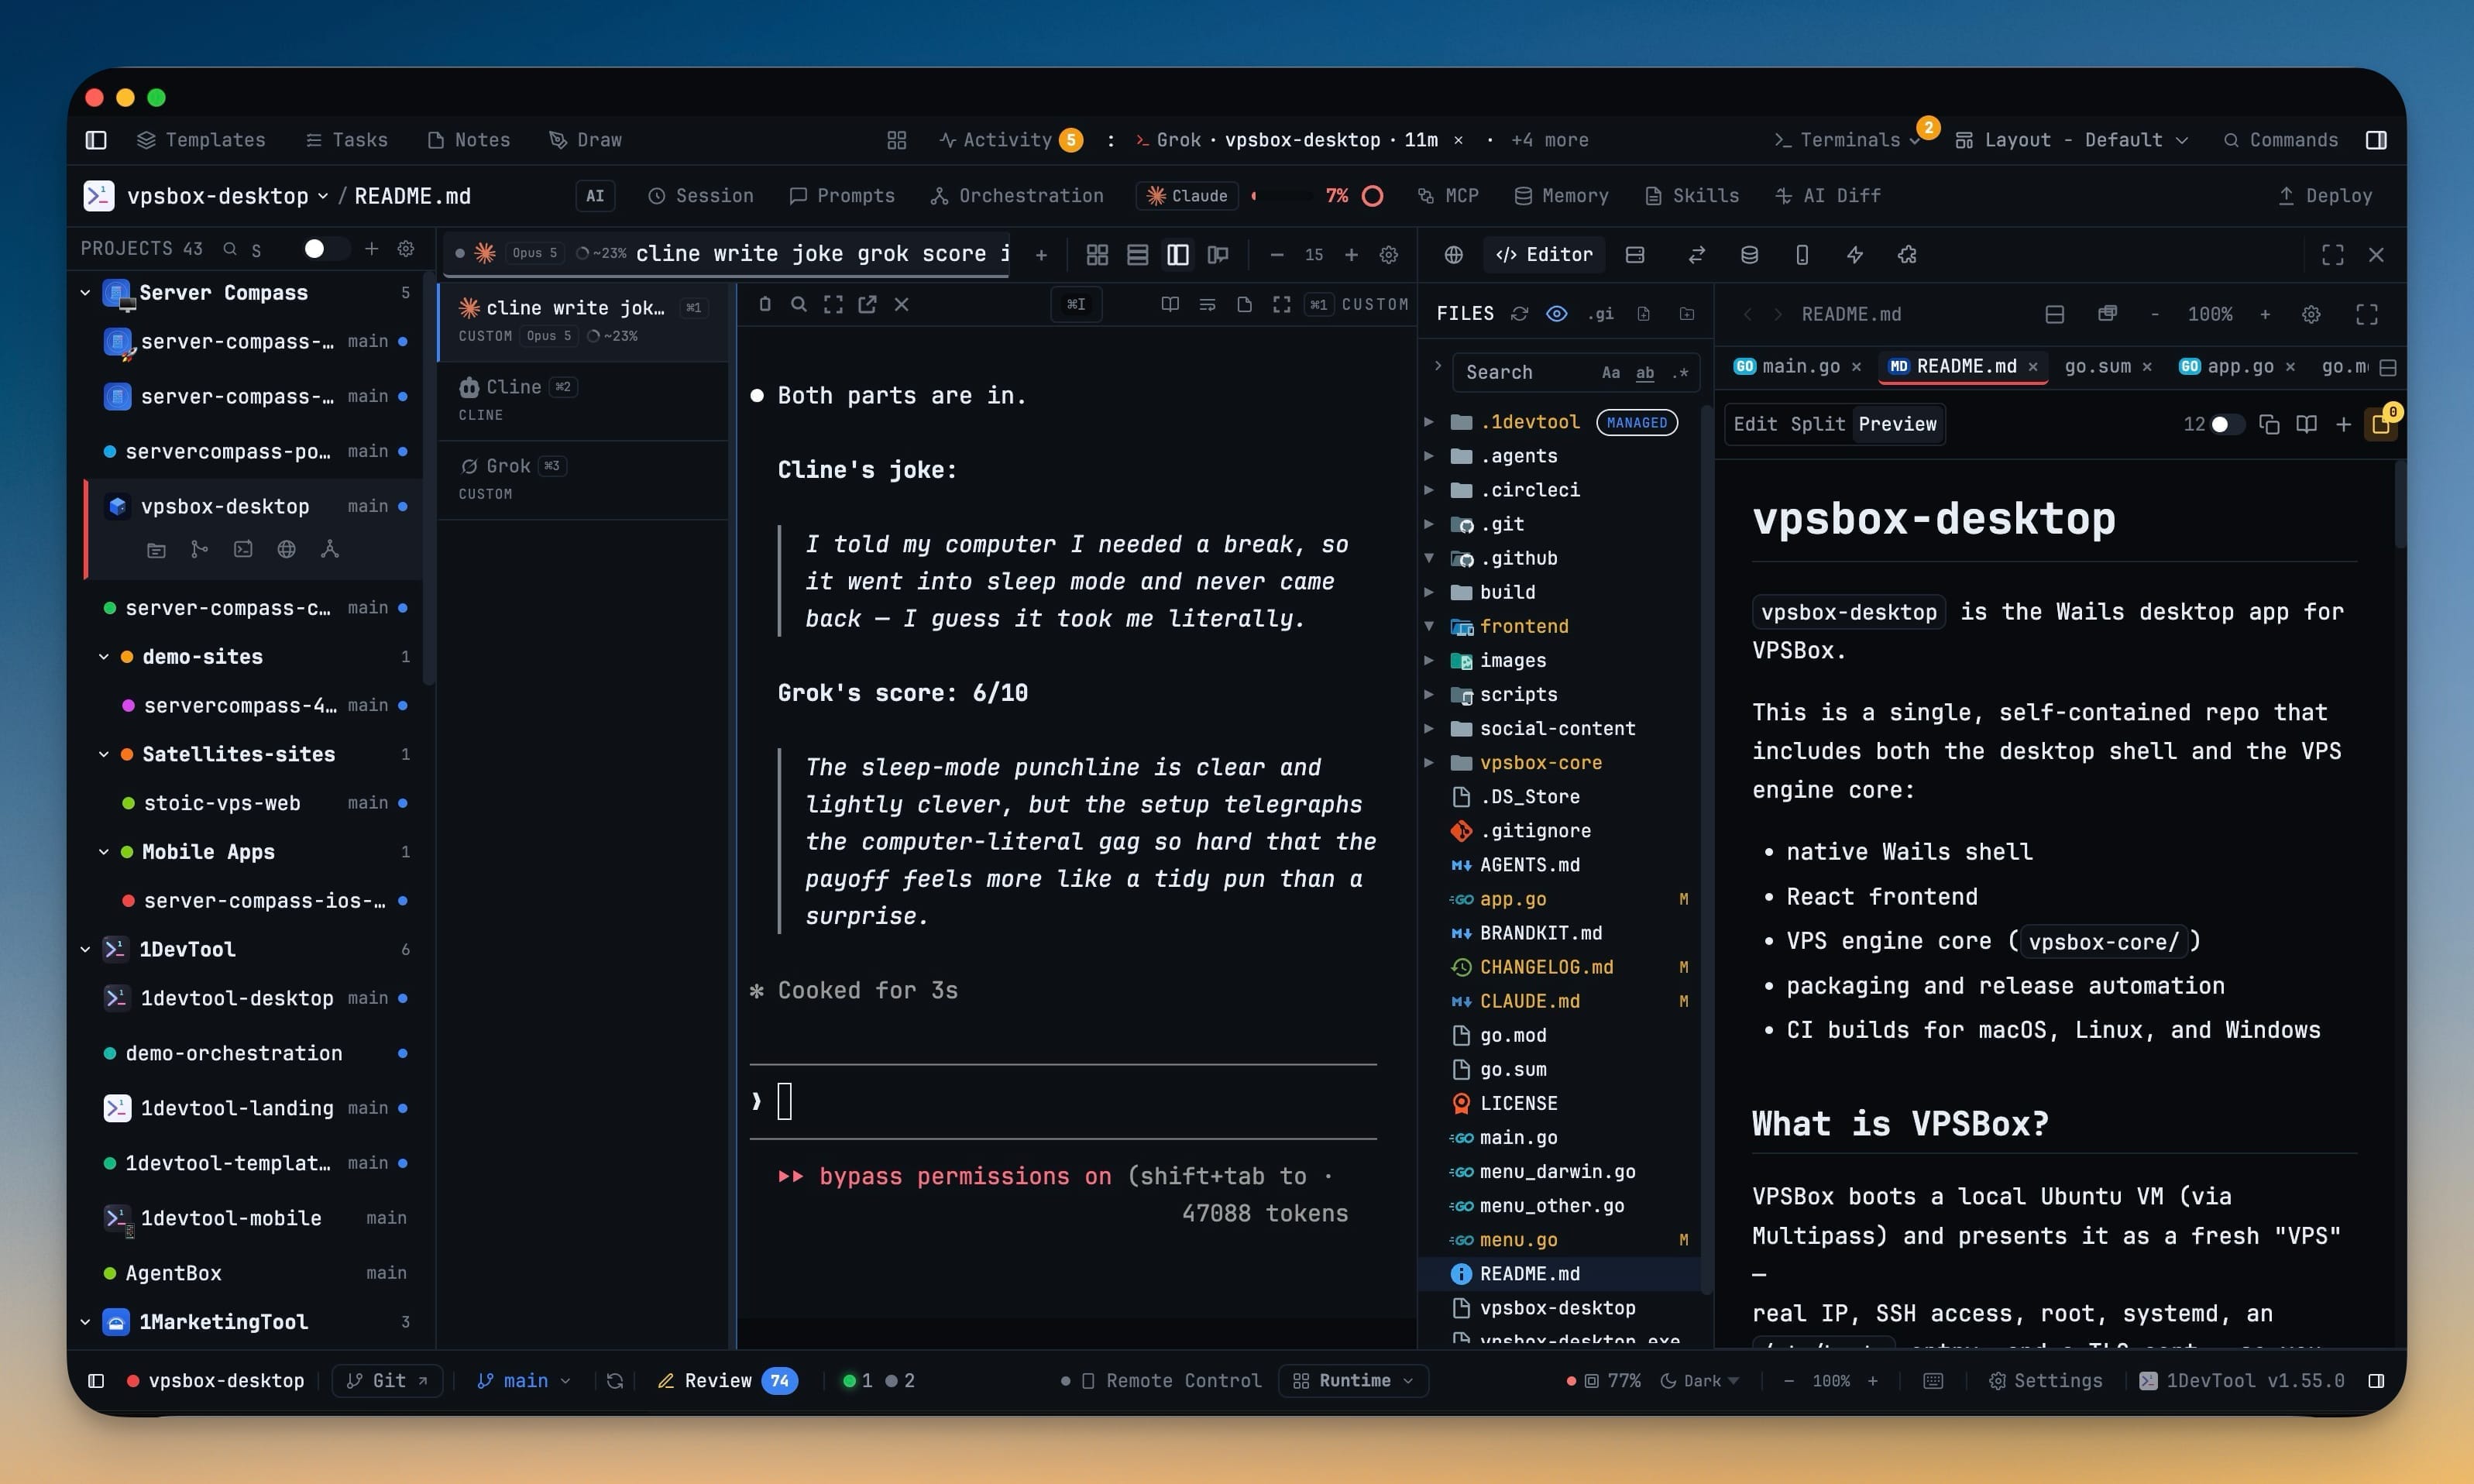Collapse the Mobile Apps group
This screenshot has height=1484, width=2474.
103,852
